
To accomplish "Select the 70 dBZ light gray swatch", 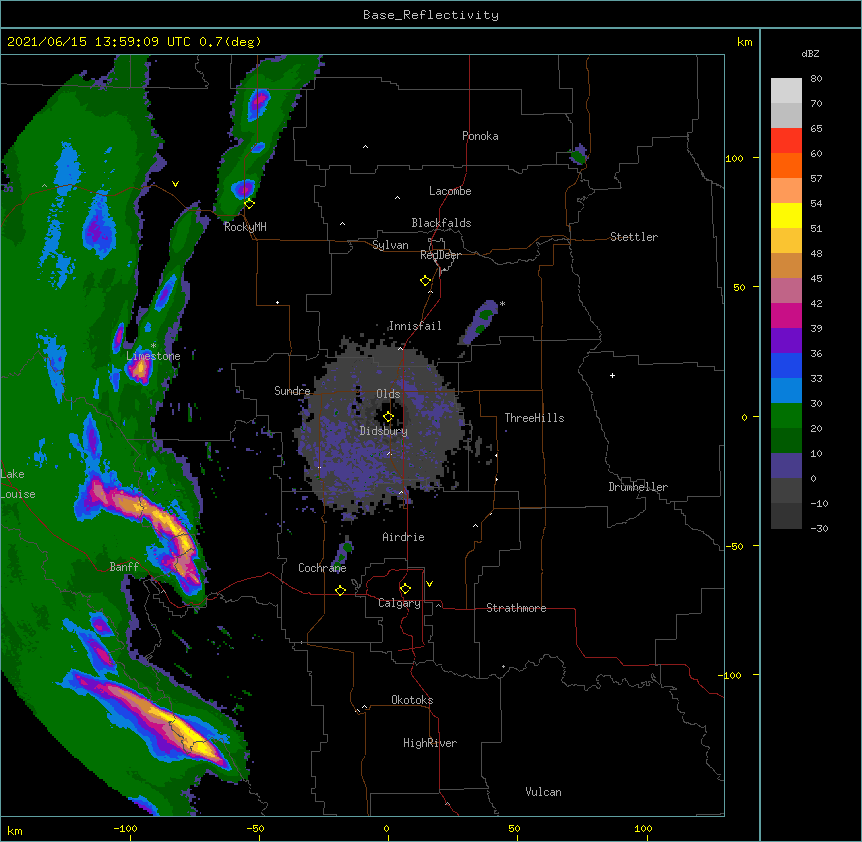I will [x=786, y=91].
